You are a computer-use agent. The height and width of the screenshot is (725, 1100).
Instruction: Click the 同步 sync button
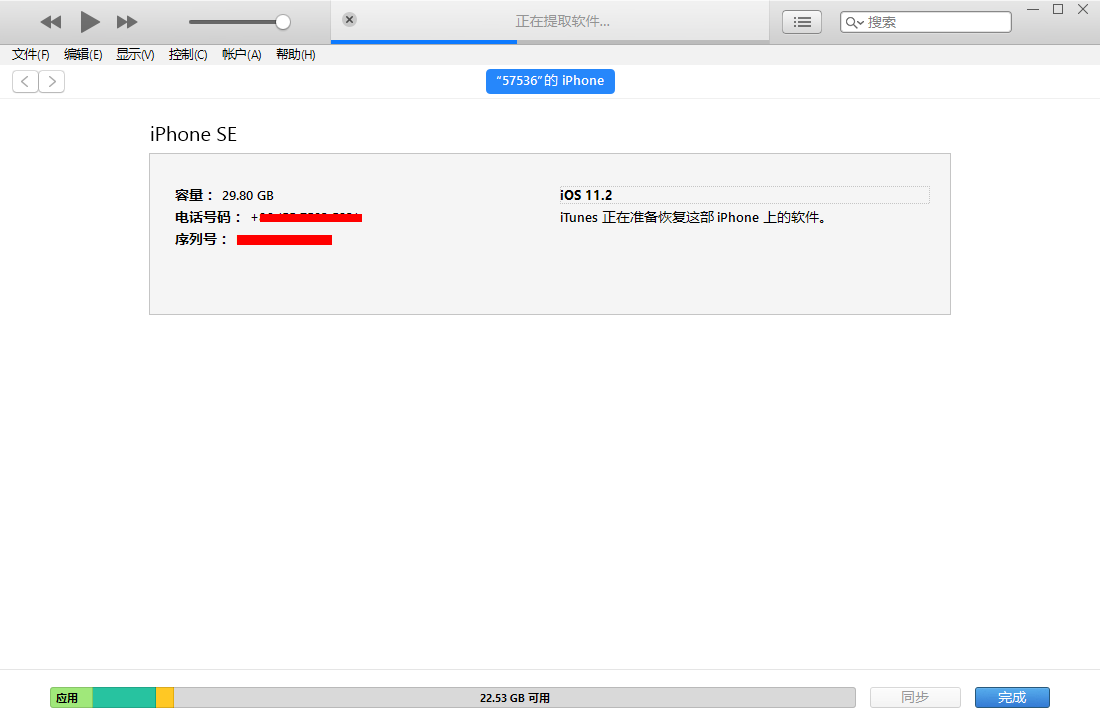pos(915,698)
